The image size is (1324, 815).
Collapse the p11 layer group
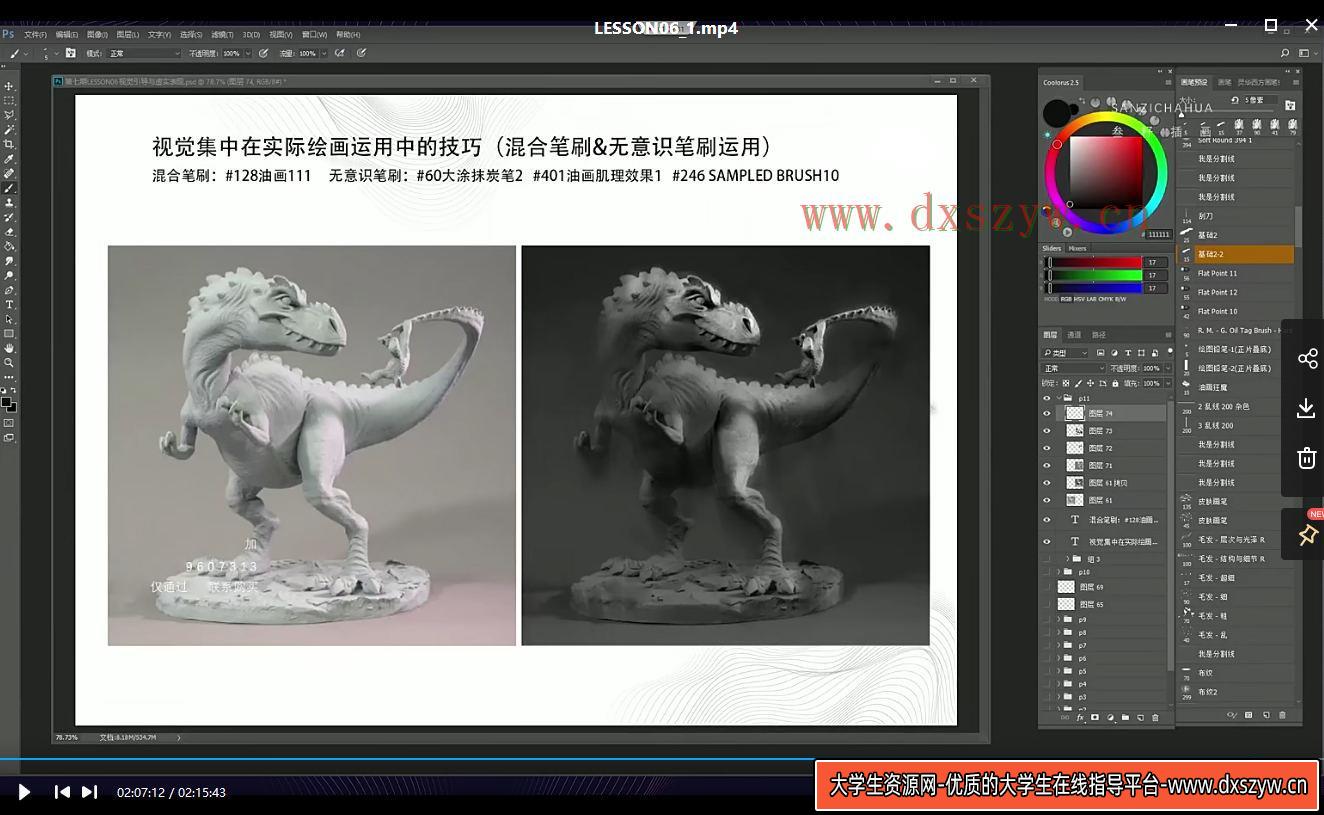[x=1059, y=398]
